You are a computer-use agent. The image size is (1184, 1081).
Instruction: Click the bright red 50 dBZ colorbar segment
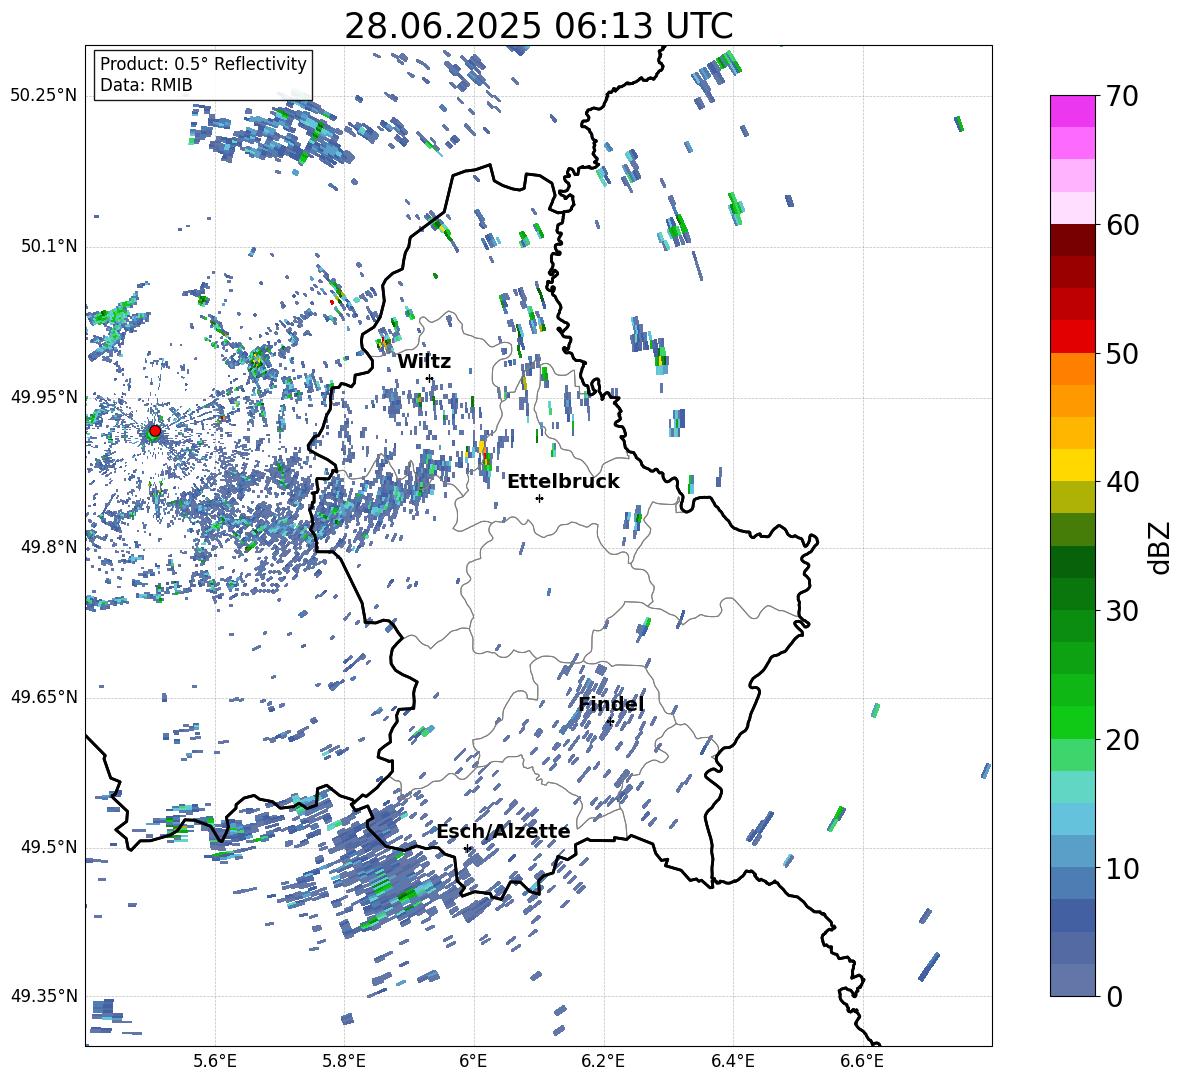click(1073, 337)
